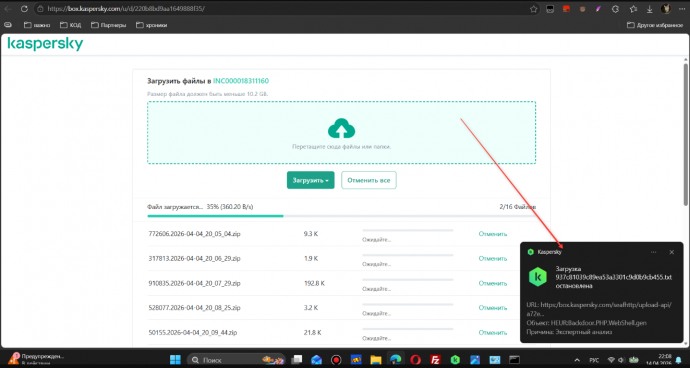This screenshot has width=690, height=368.
Task: Click the browser address bar URL
Action: (126, 9)
